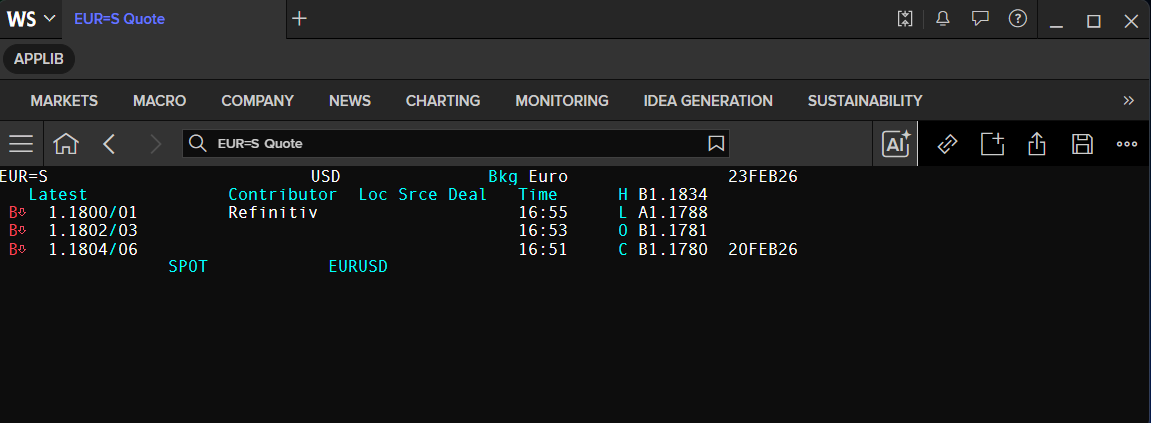Viewport: 1151px width, 423px height.
Task: Click the Latest column header
Action: pyautogui.click(x=58, y=195)
